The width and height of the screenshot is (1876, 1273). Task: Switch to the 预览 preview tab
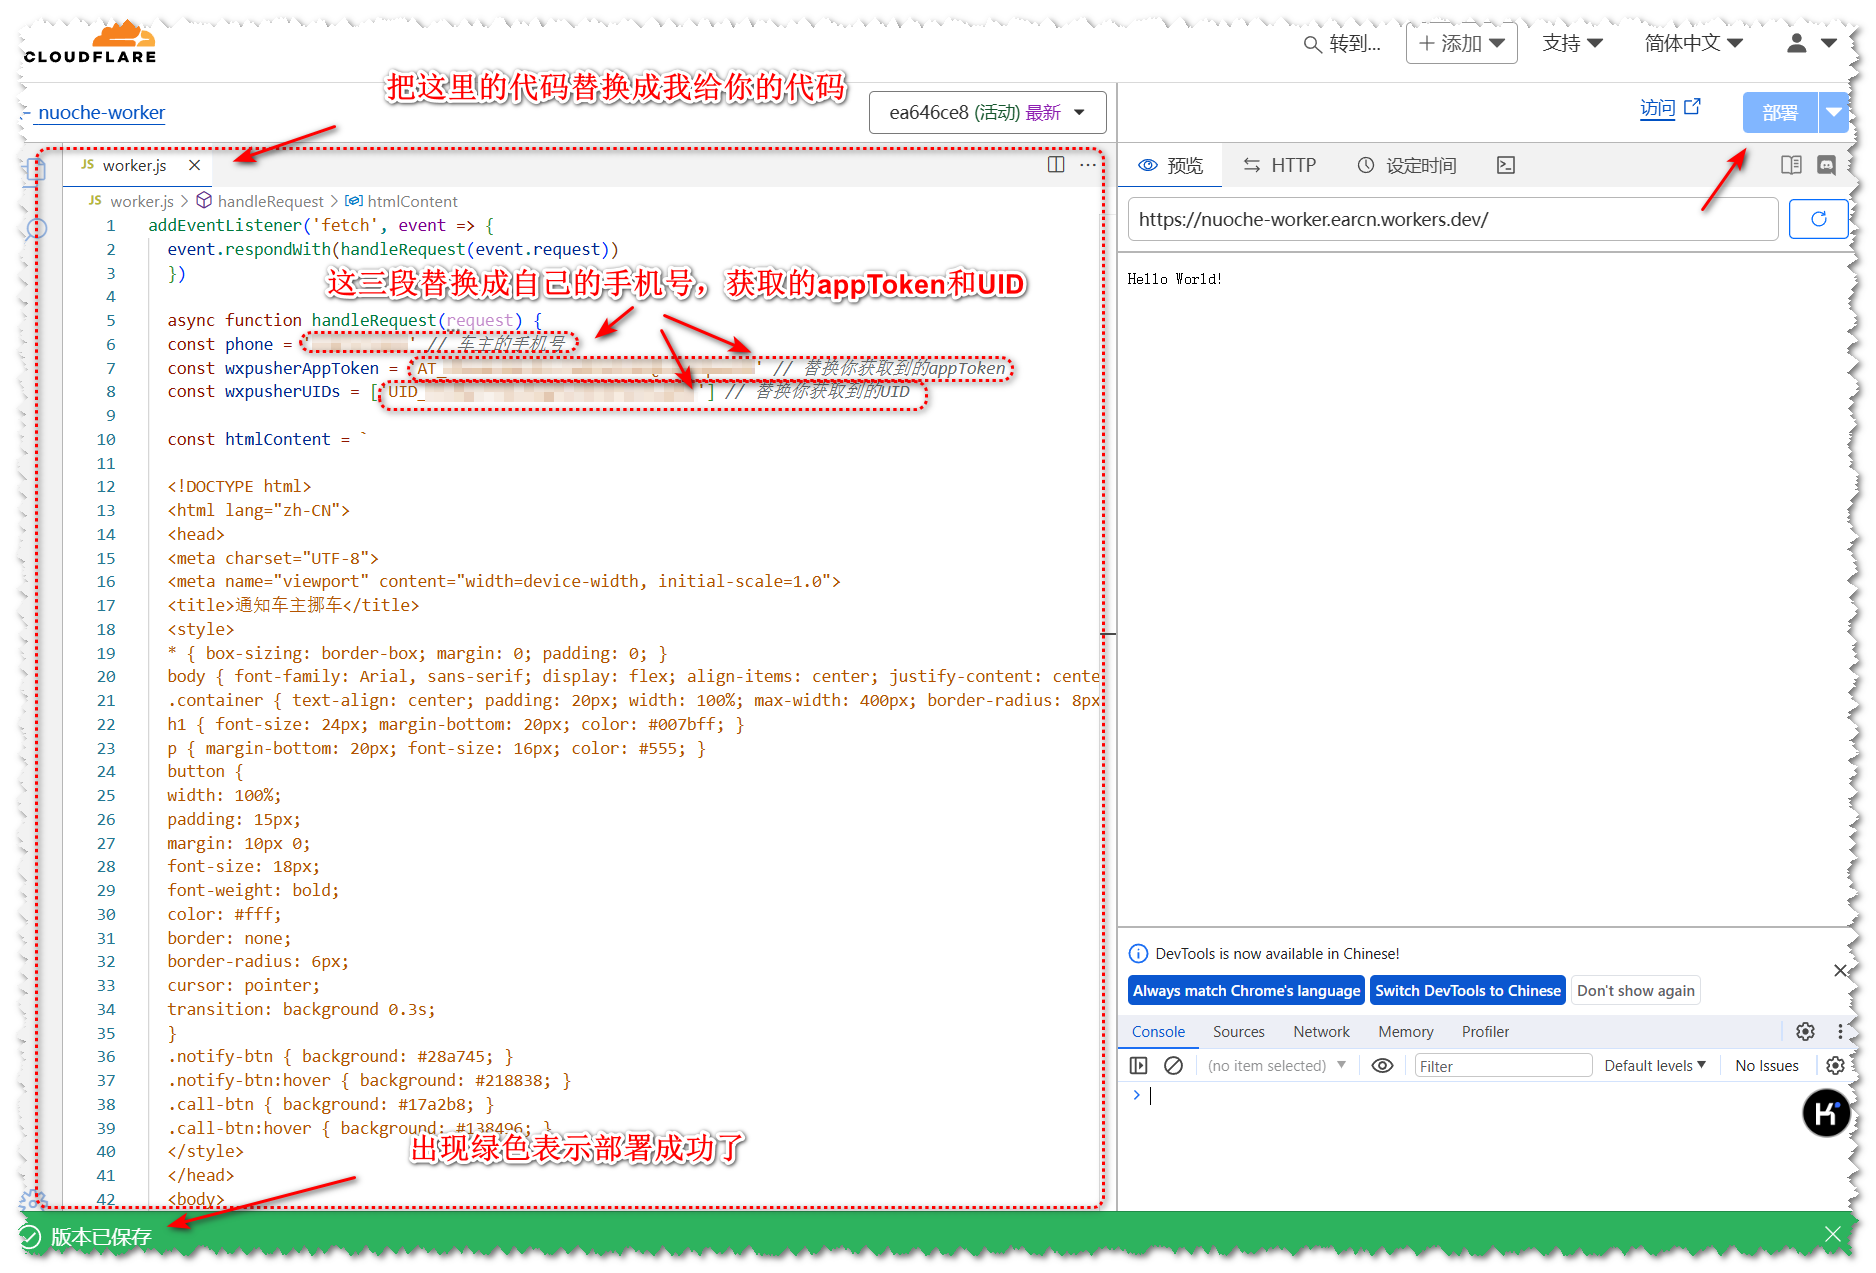pyautogui.click(x=1171, y=165)
